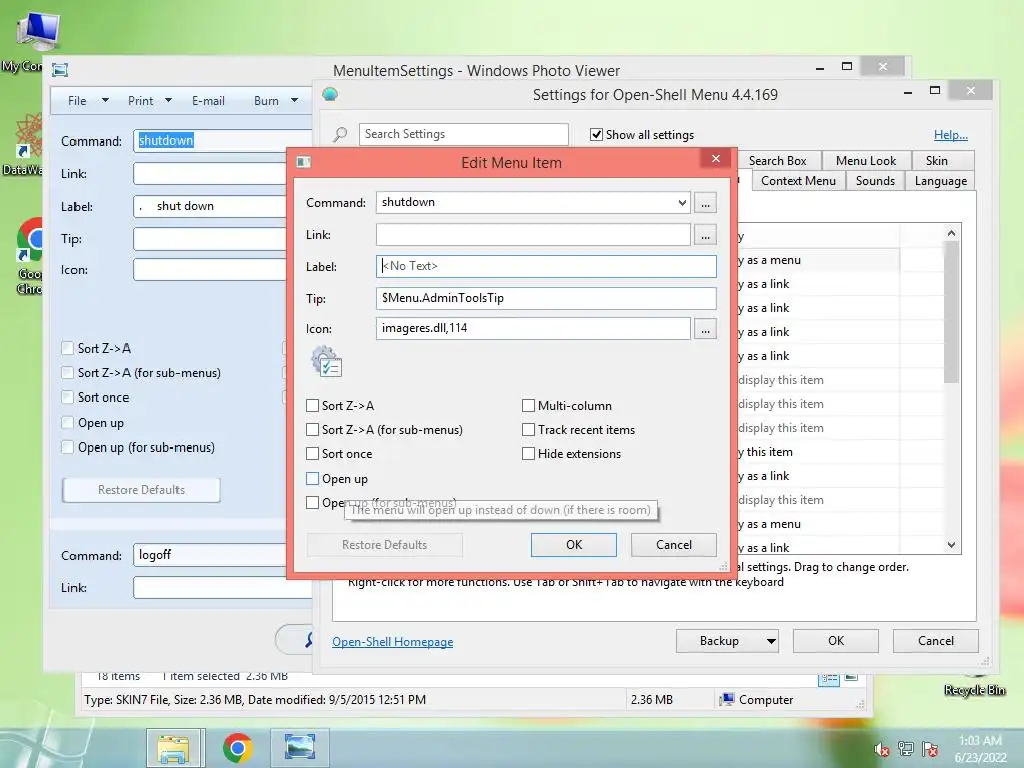Check Sort once in Edit Menu Item dialog
1024x768 pixels.
[x=312, y=454]
